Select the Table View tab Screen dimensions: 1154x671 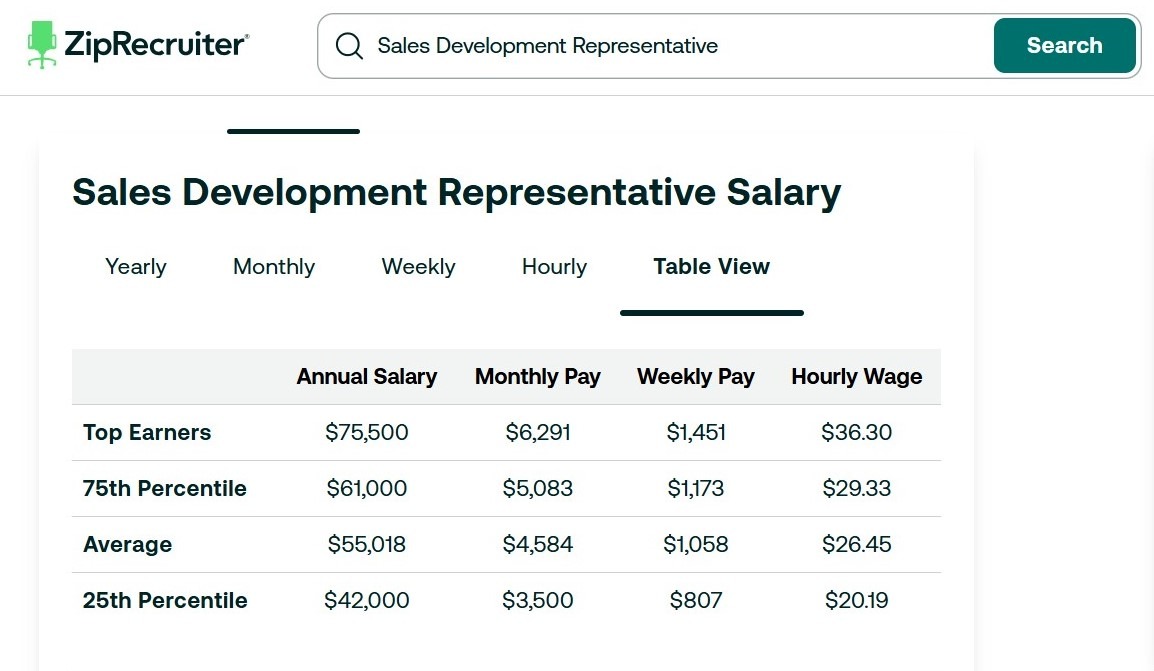coord(711,267)
